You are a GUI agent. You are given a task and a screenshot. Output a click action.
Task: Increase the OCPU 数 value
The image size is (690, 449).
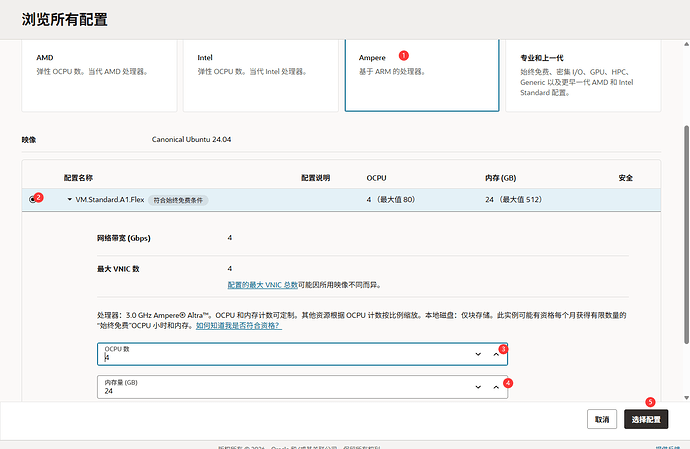coord(496,354)
